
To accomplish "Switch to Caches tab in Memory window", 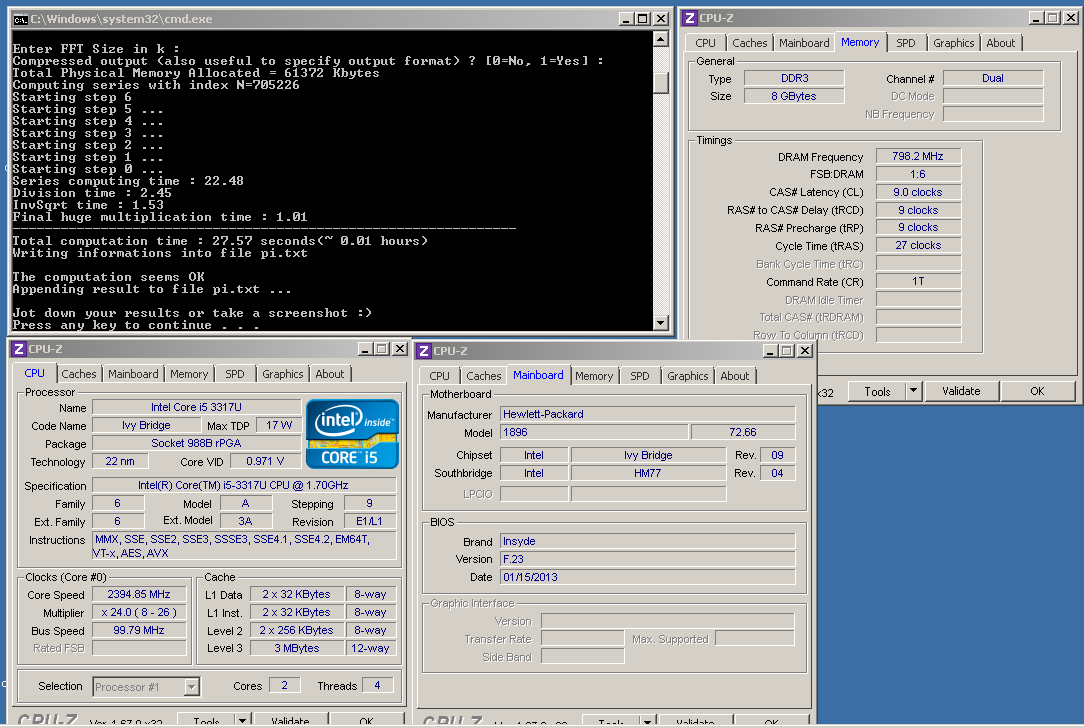I will point(749,43).
